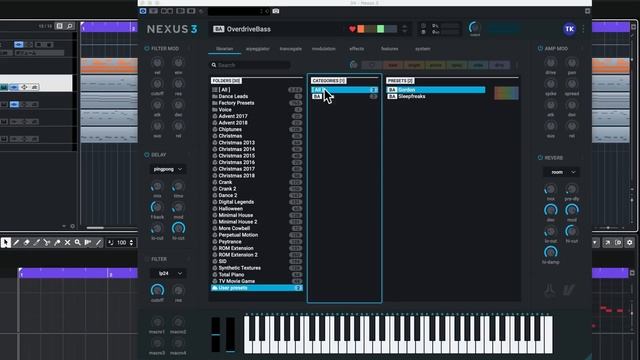Open the delay type pingpong dropdown
This screenshot has width=640, height=360.
click(168, 169)
